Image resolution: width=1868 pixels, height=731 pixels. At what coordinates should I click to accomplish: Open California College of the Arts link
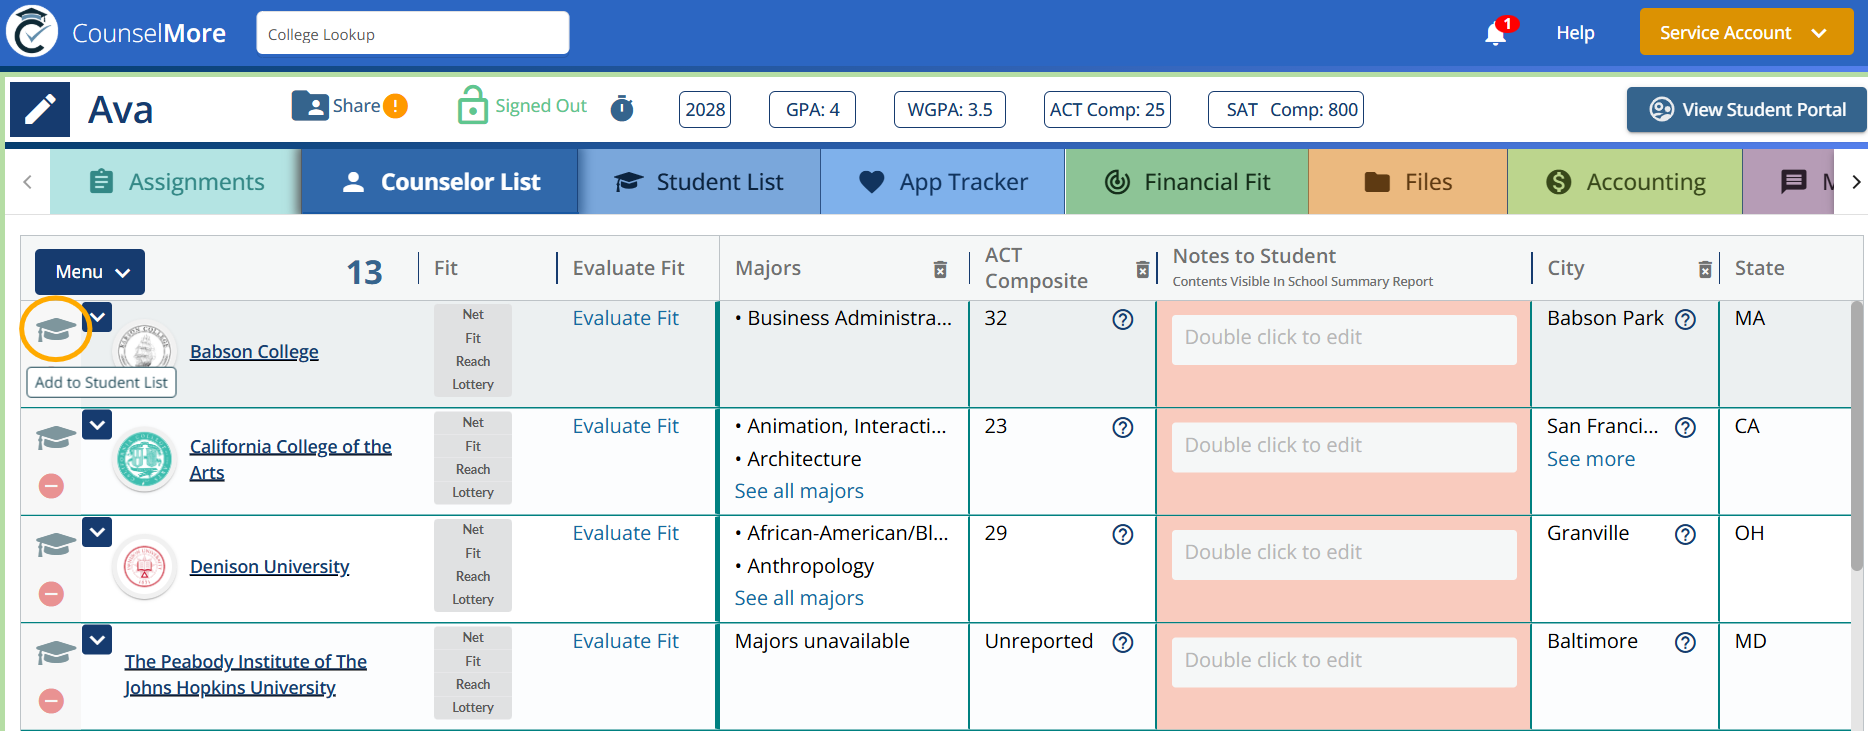coord(291,459)
